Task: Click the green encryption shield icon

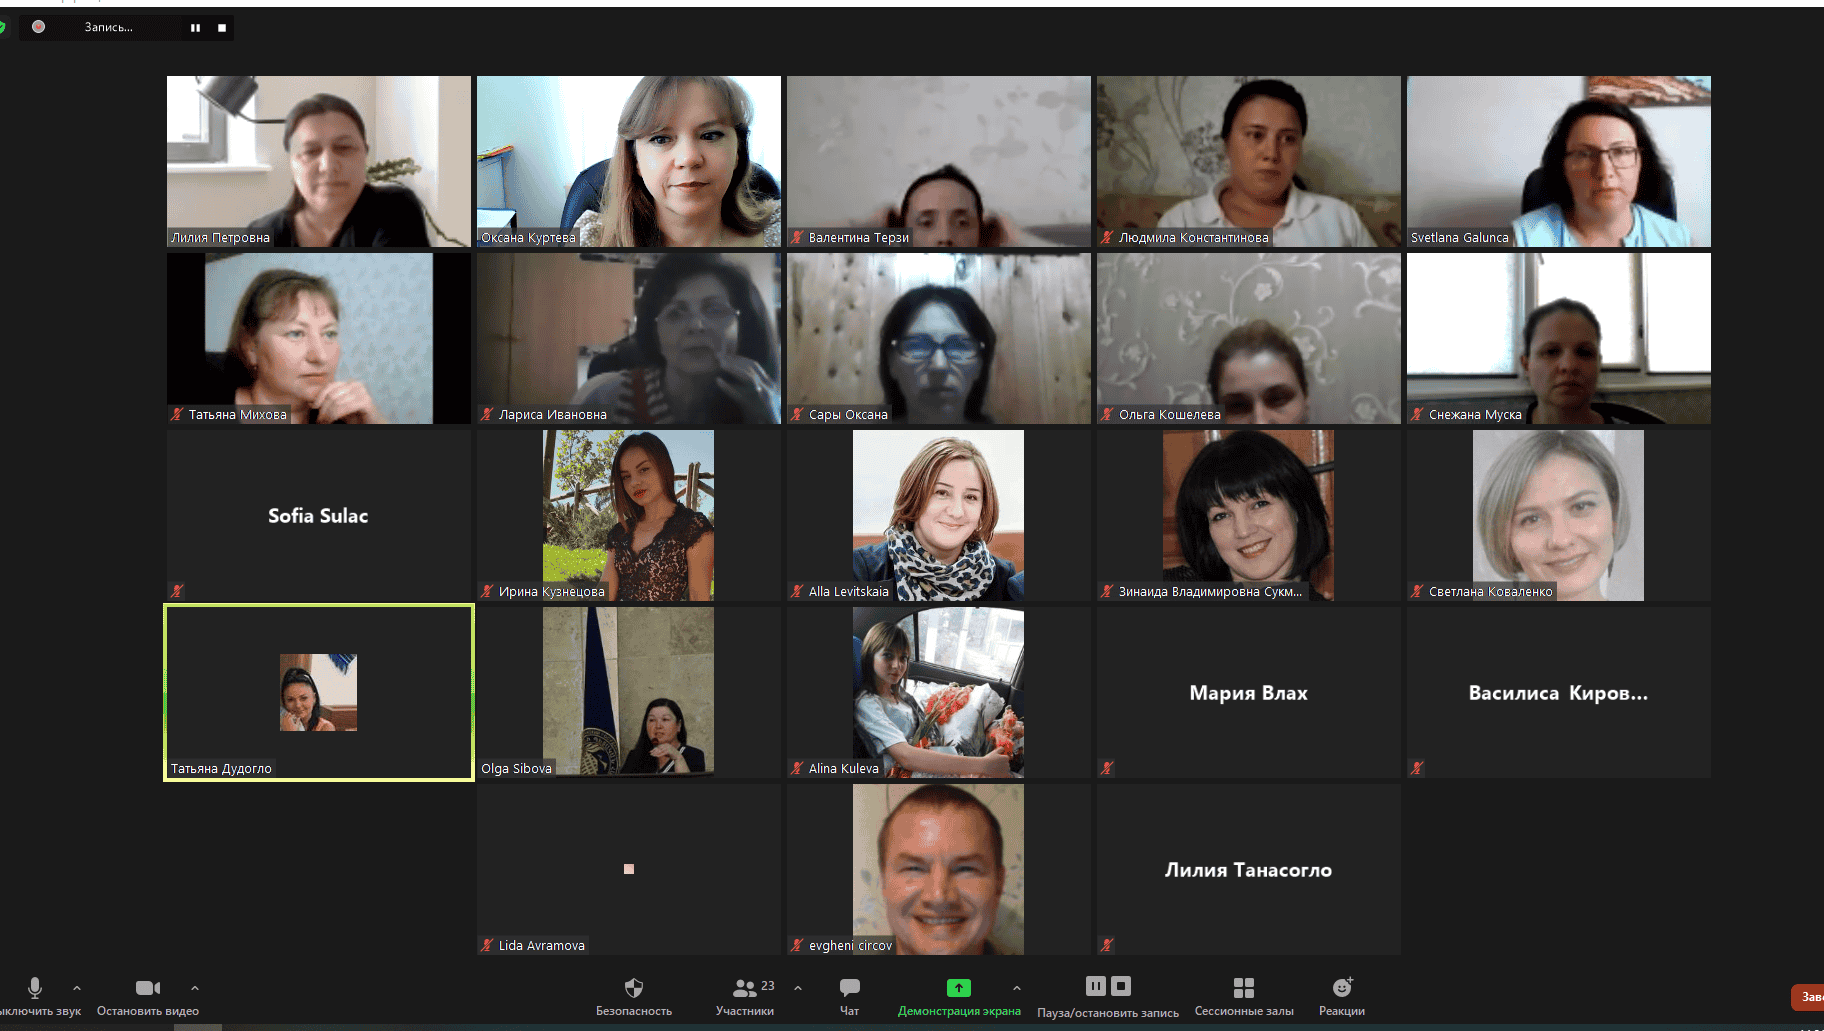Action: coord(3,27)
